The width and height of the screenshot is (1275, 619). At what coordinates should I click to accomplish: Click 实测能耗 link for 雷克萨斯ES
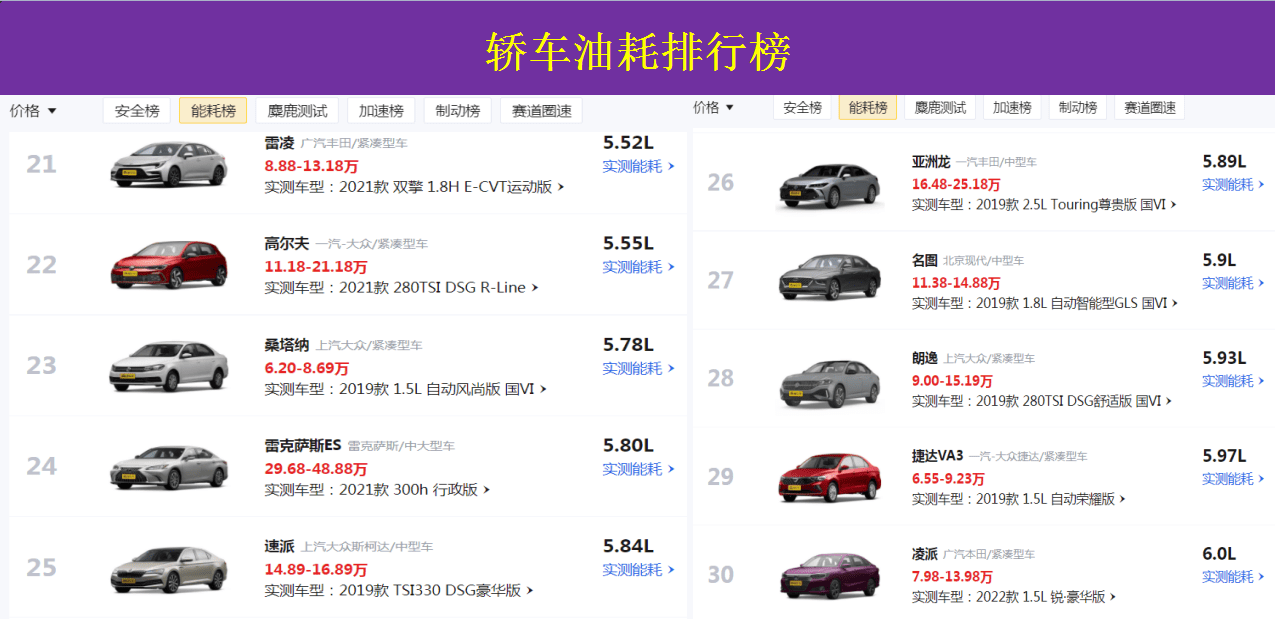(638, 469)
